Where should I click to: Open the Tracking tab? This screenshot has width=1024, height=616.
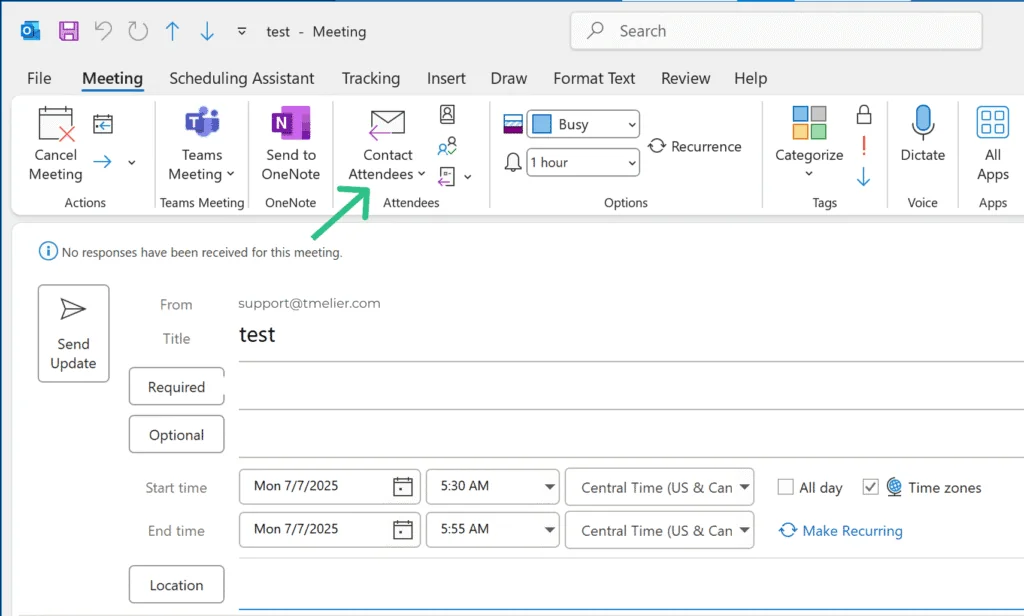click(371, 78)
